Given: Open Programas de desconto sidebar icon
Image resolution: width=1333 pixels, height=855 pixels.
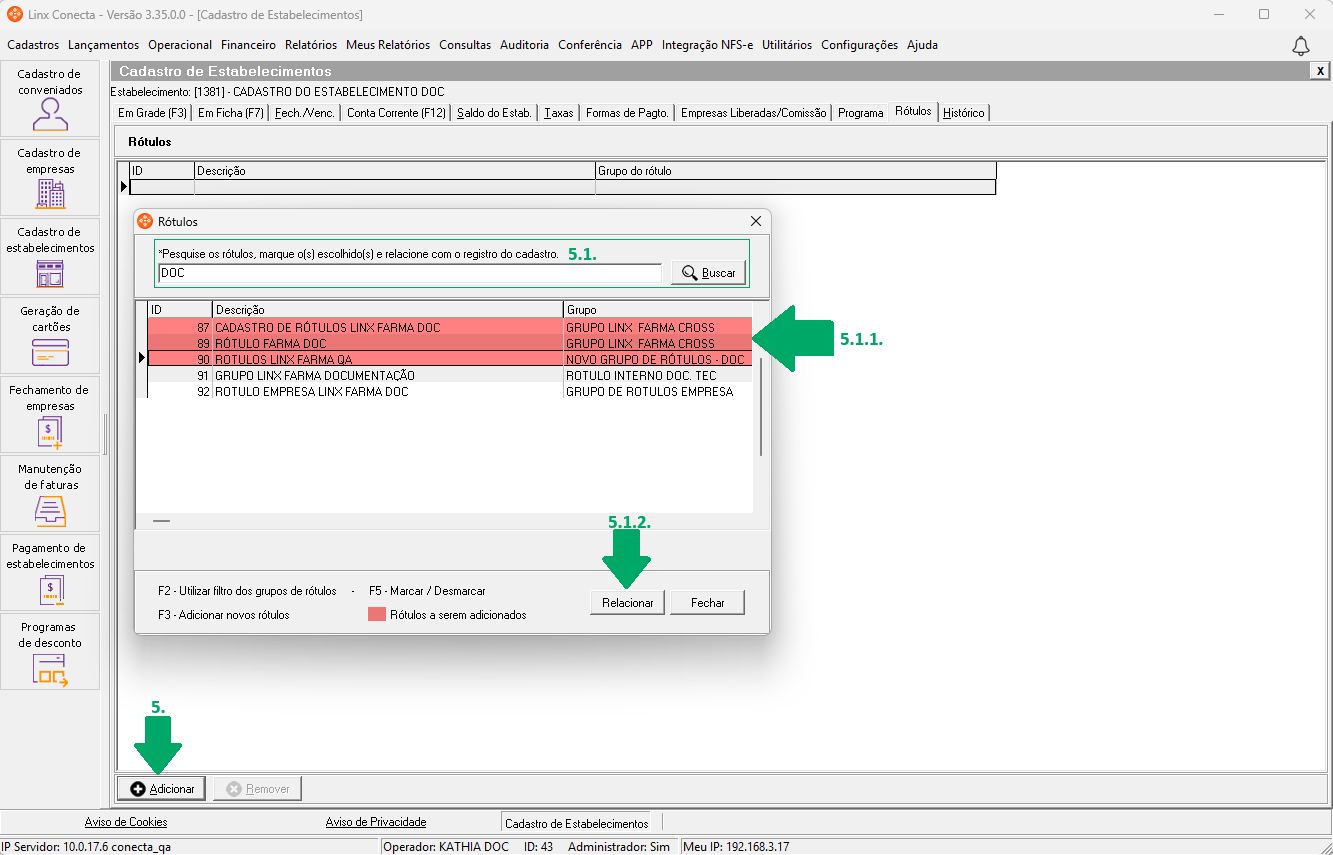Looking at the screenshot, I should point(50,652).
